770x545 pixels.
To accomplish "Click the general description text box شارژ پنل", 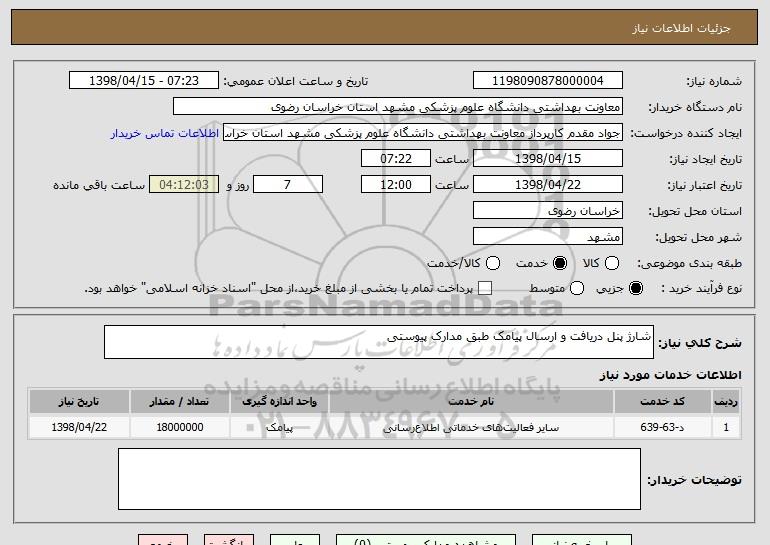I will 379,342.
